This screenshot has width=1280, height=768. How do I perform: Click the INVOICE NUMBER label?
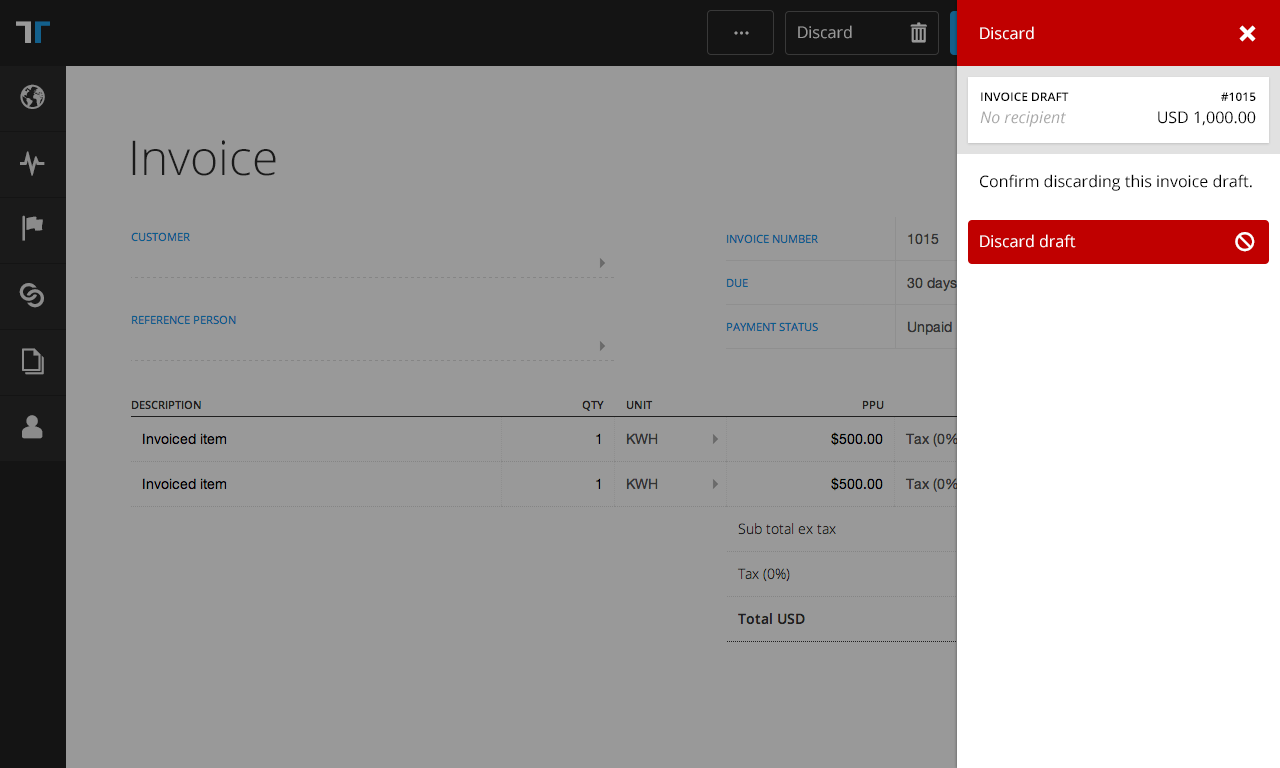772,239
